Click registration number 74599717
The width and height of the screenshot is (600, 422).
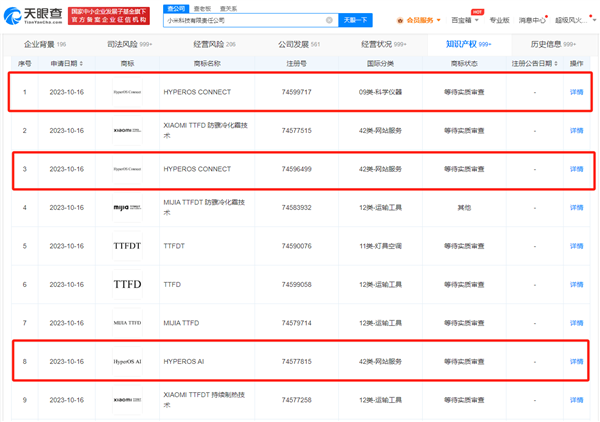point(297,92)
